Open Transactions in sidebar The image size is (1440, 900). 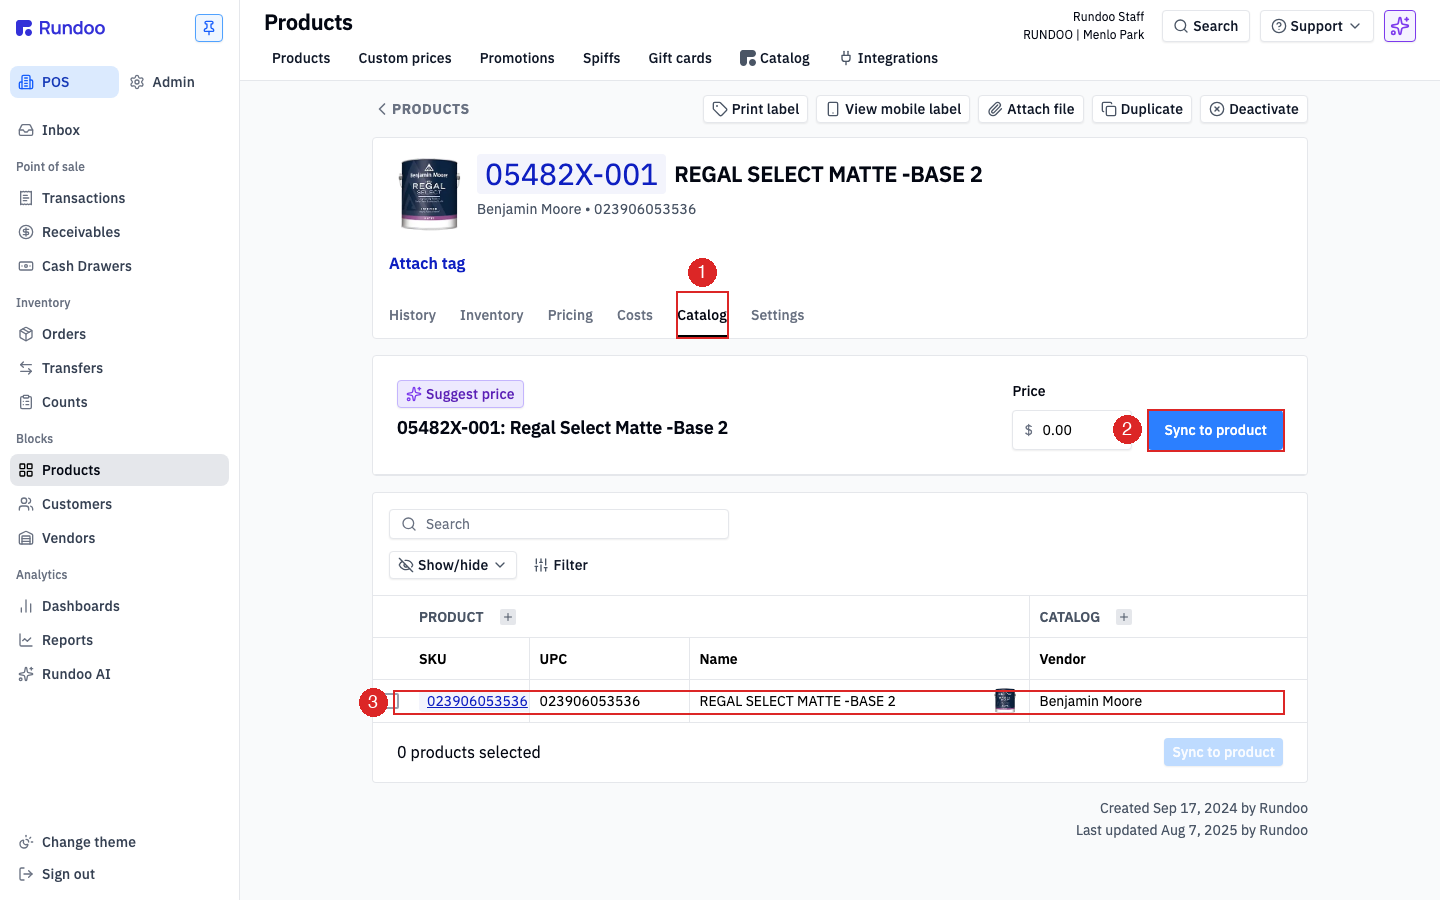click(x=120, y=198)
